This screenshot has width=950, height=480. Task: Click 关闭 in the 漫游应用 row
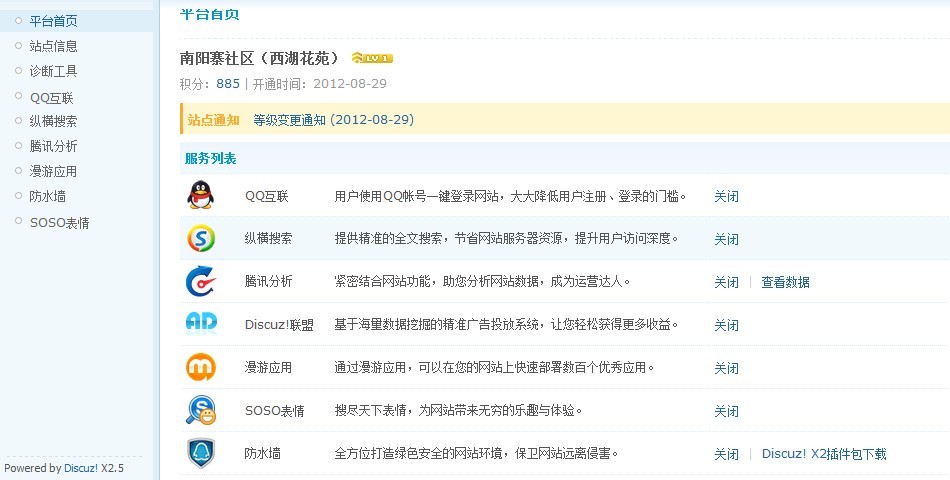tap(726, 368)
